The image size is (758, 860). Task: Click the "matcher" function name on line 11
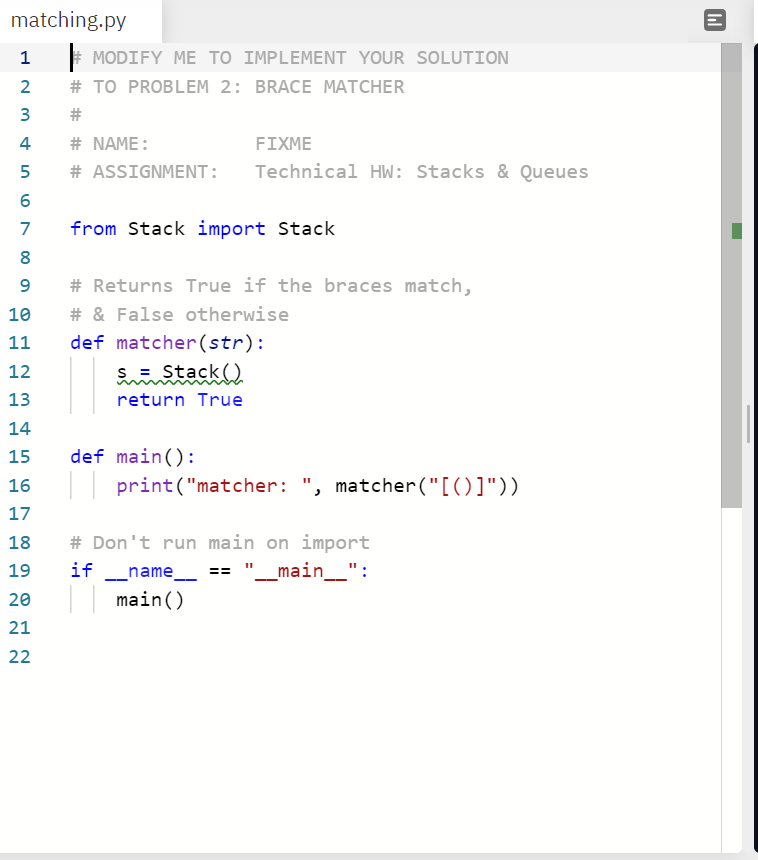[156, 343]
